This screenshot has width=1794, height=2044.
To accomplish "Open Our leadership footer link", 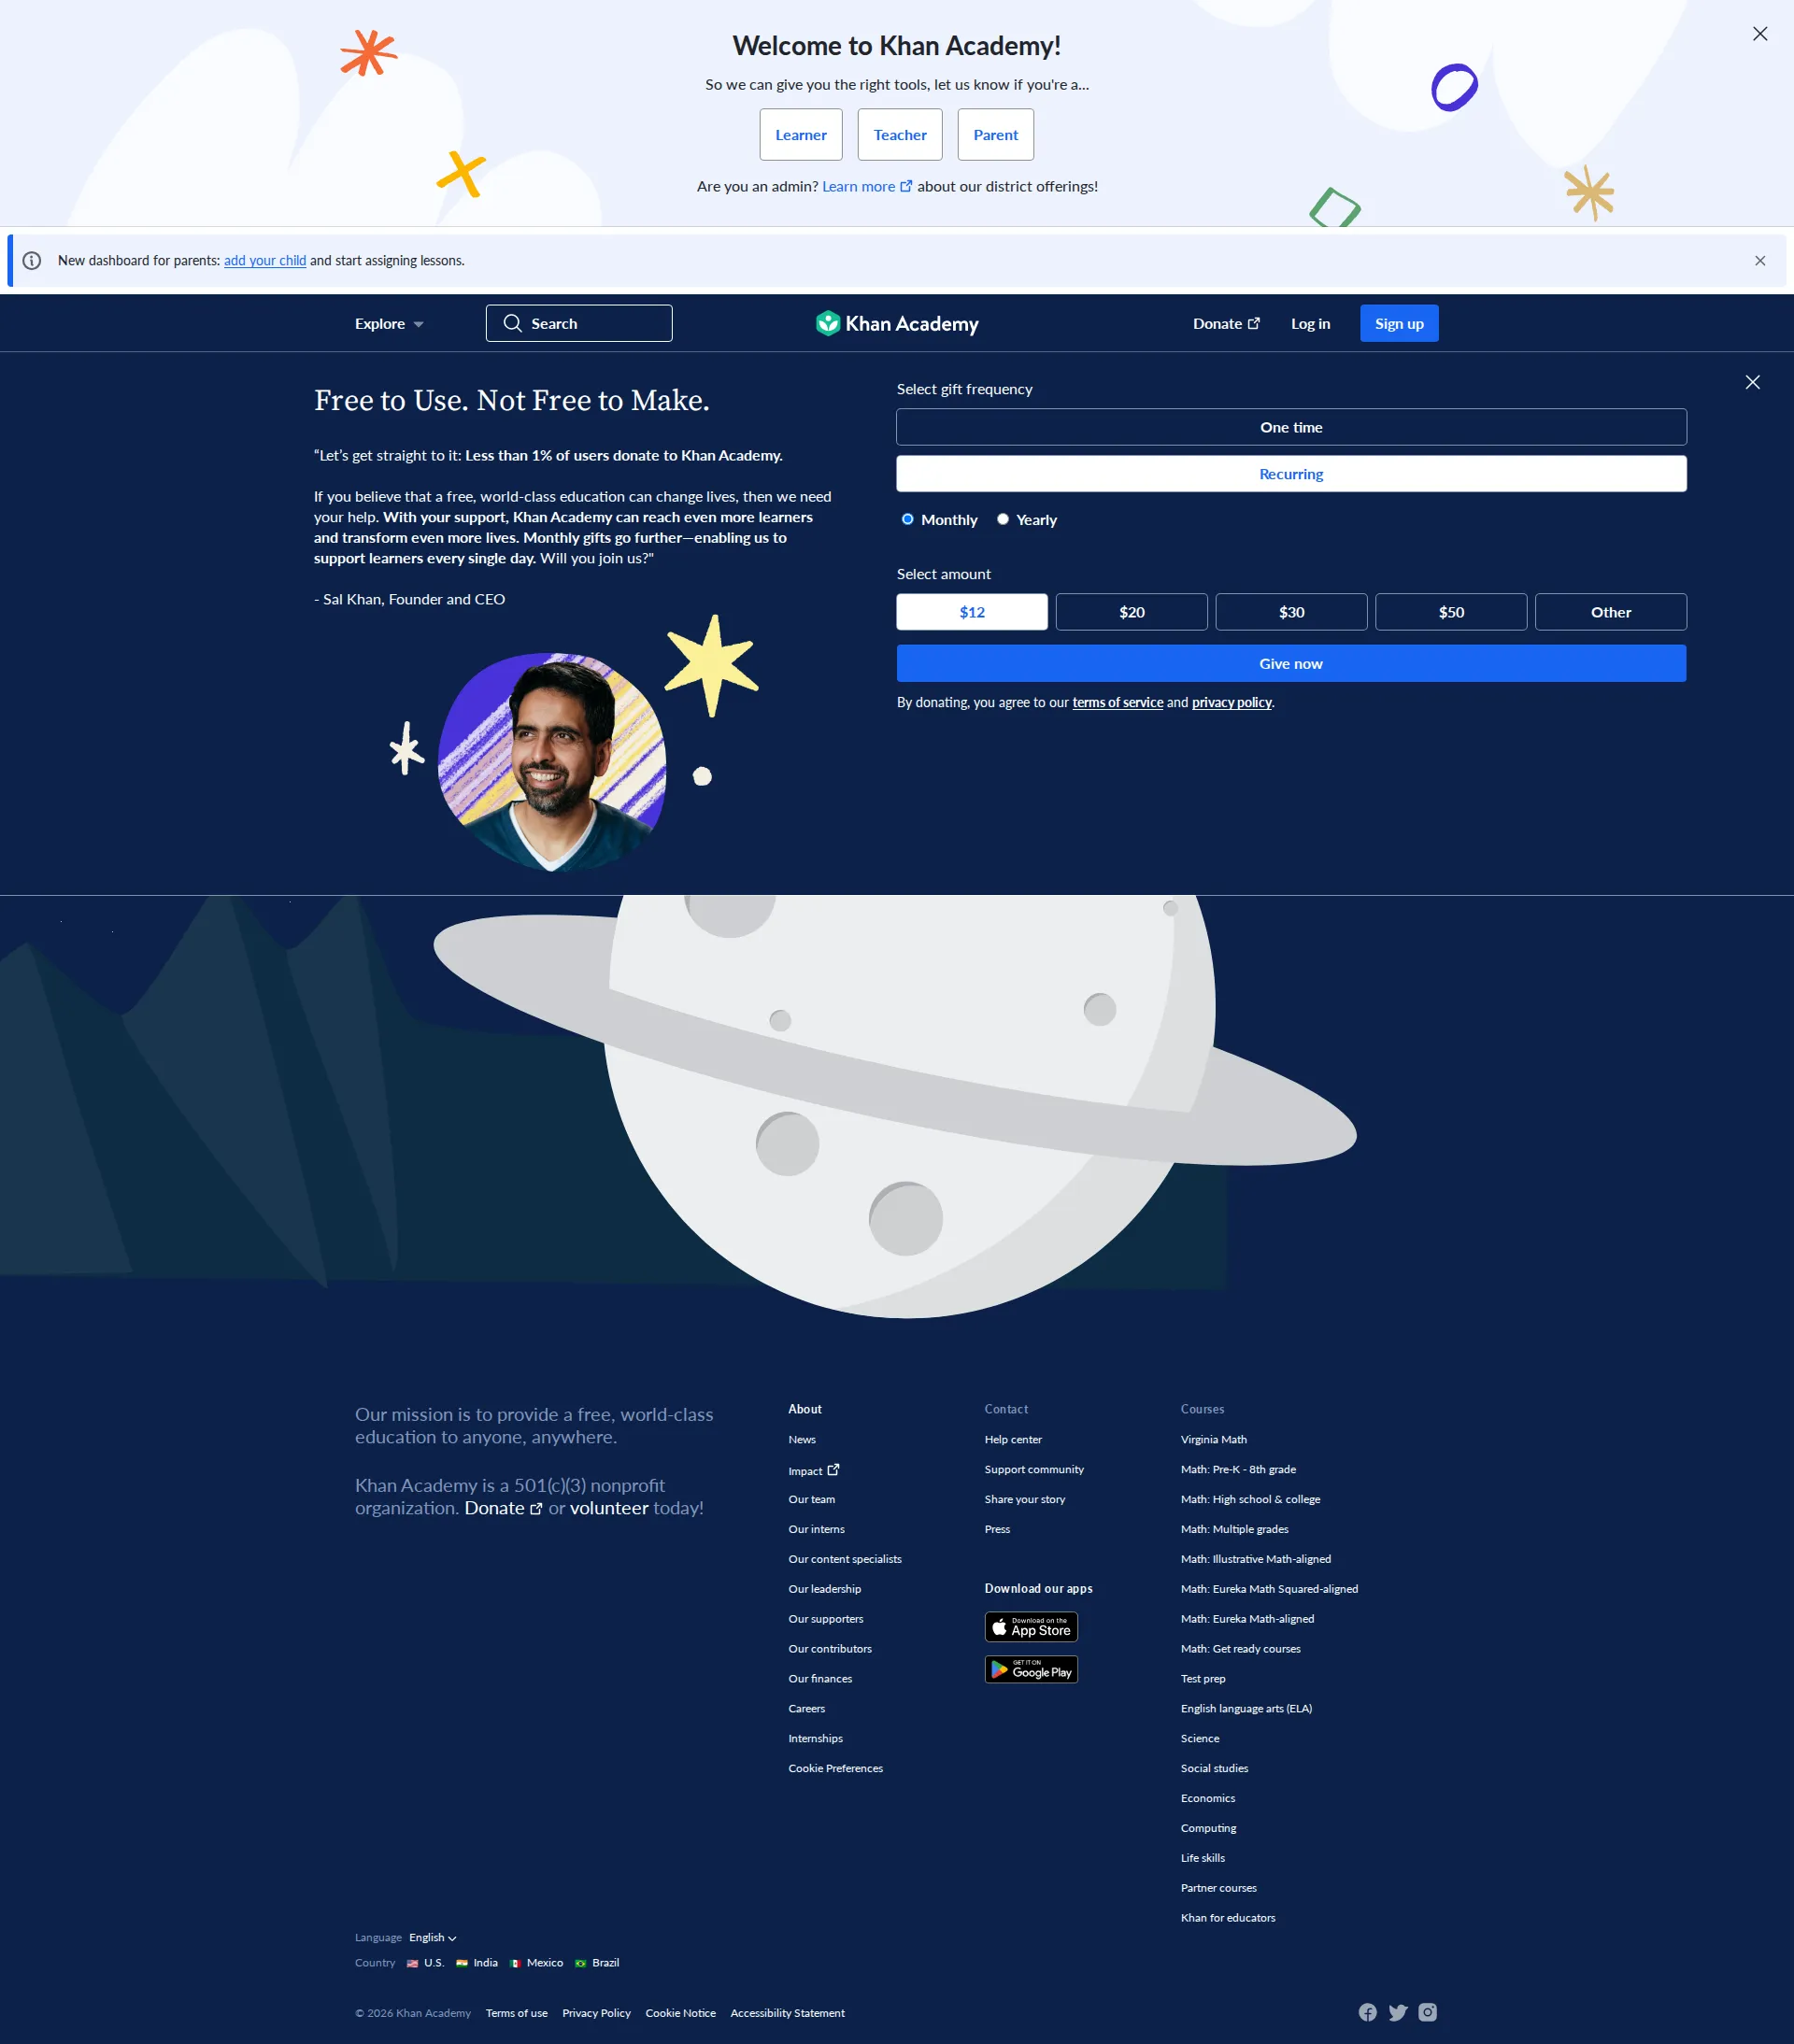I will [825, 1590].
